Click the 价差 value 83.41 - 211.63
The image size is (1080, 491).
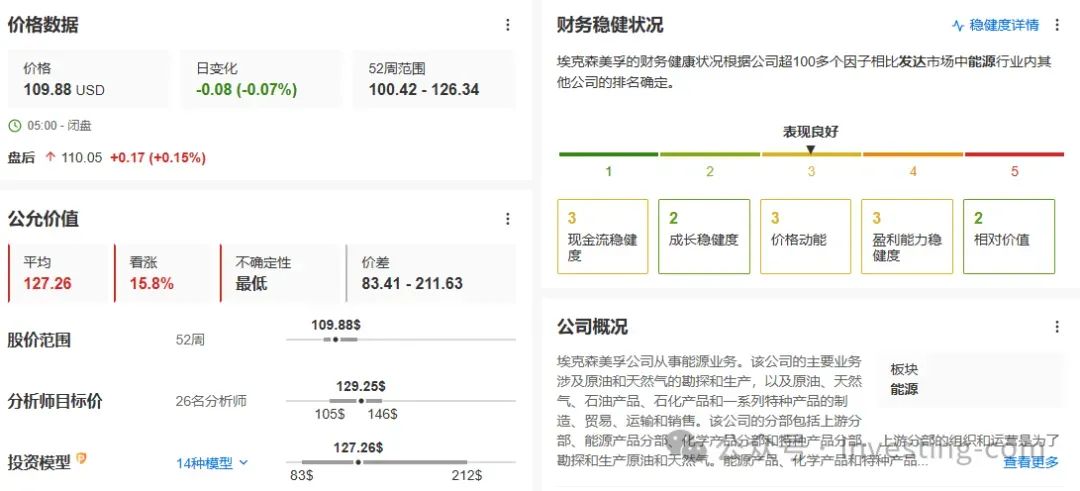412,284
